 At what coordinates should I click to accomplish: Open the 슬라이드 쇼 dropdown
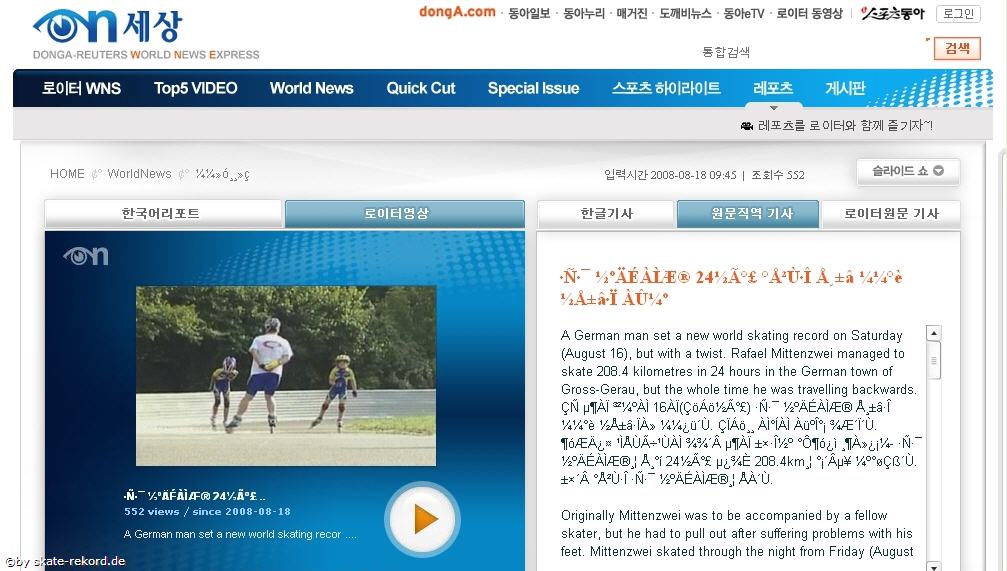[908, 171]
